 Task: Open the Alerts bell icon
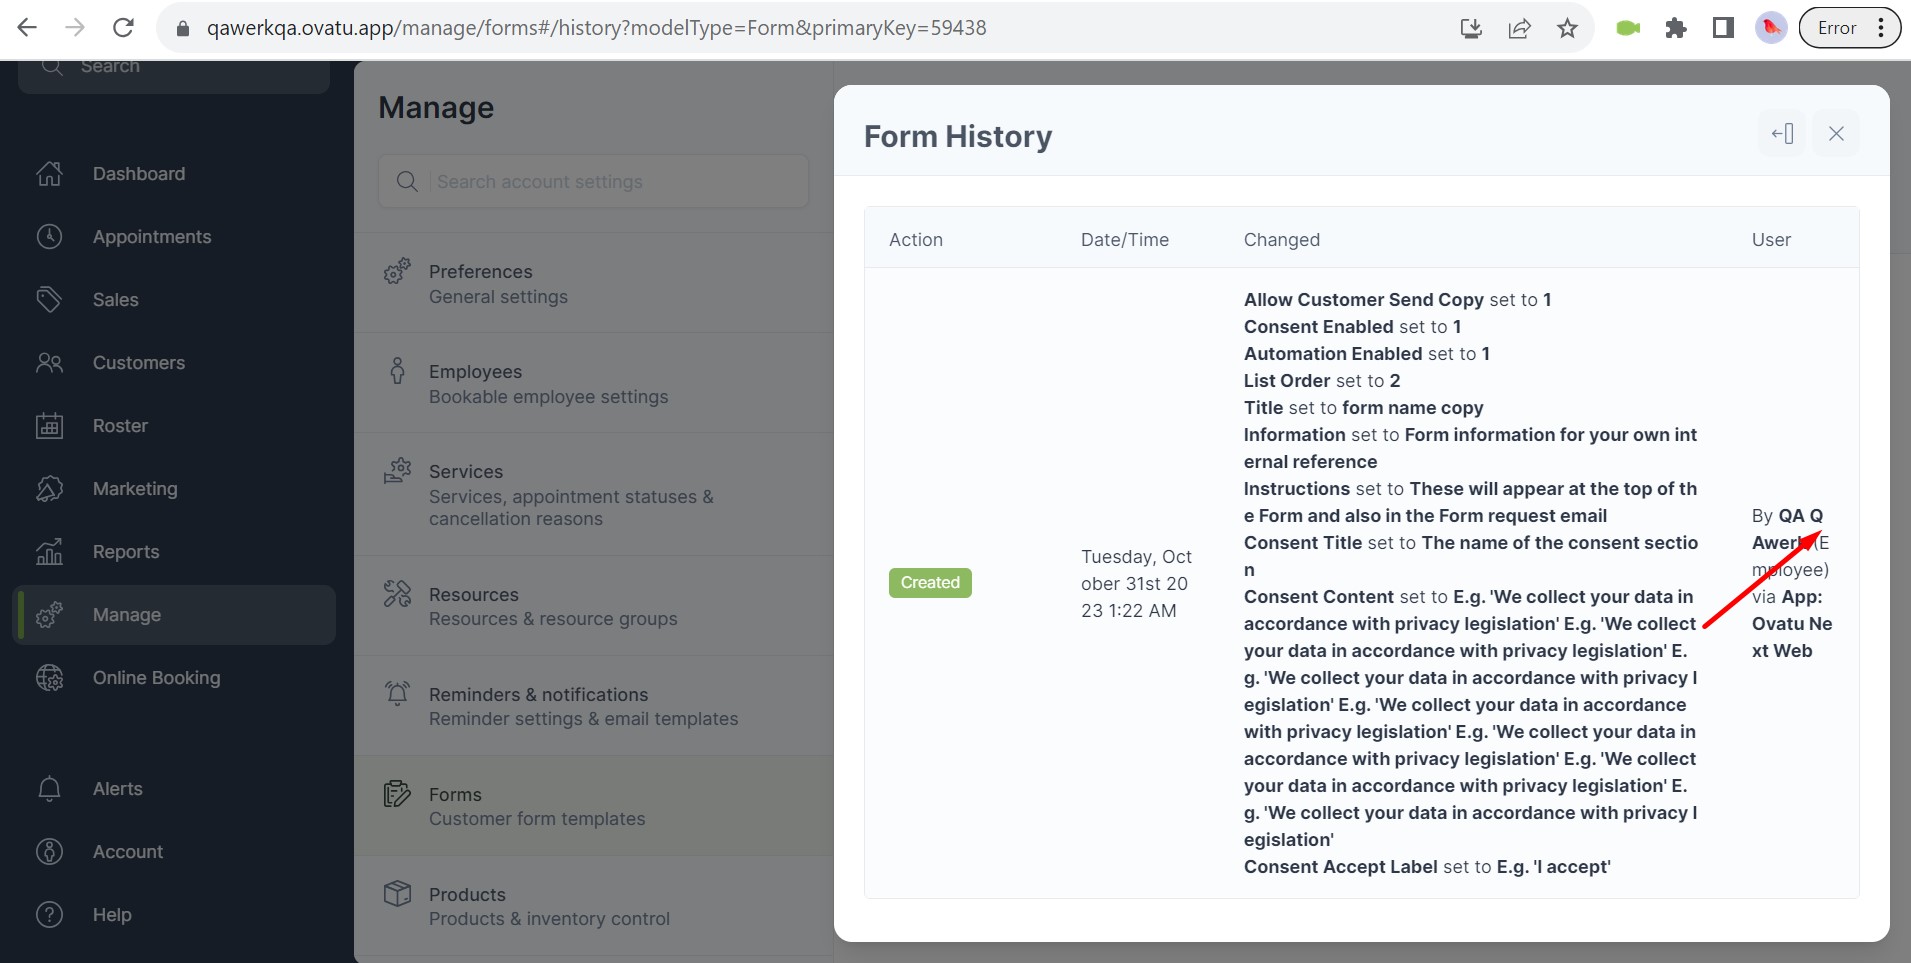[49, 789]
